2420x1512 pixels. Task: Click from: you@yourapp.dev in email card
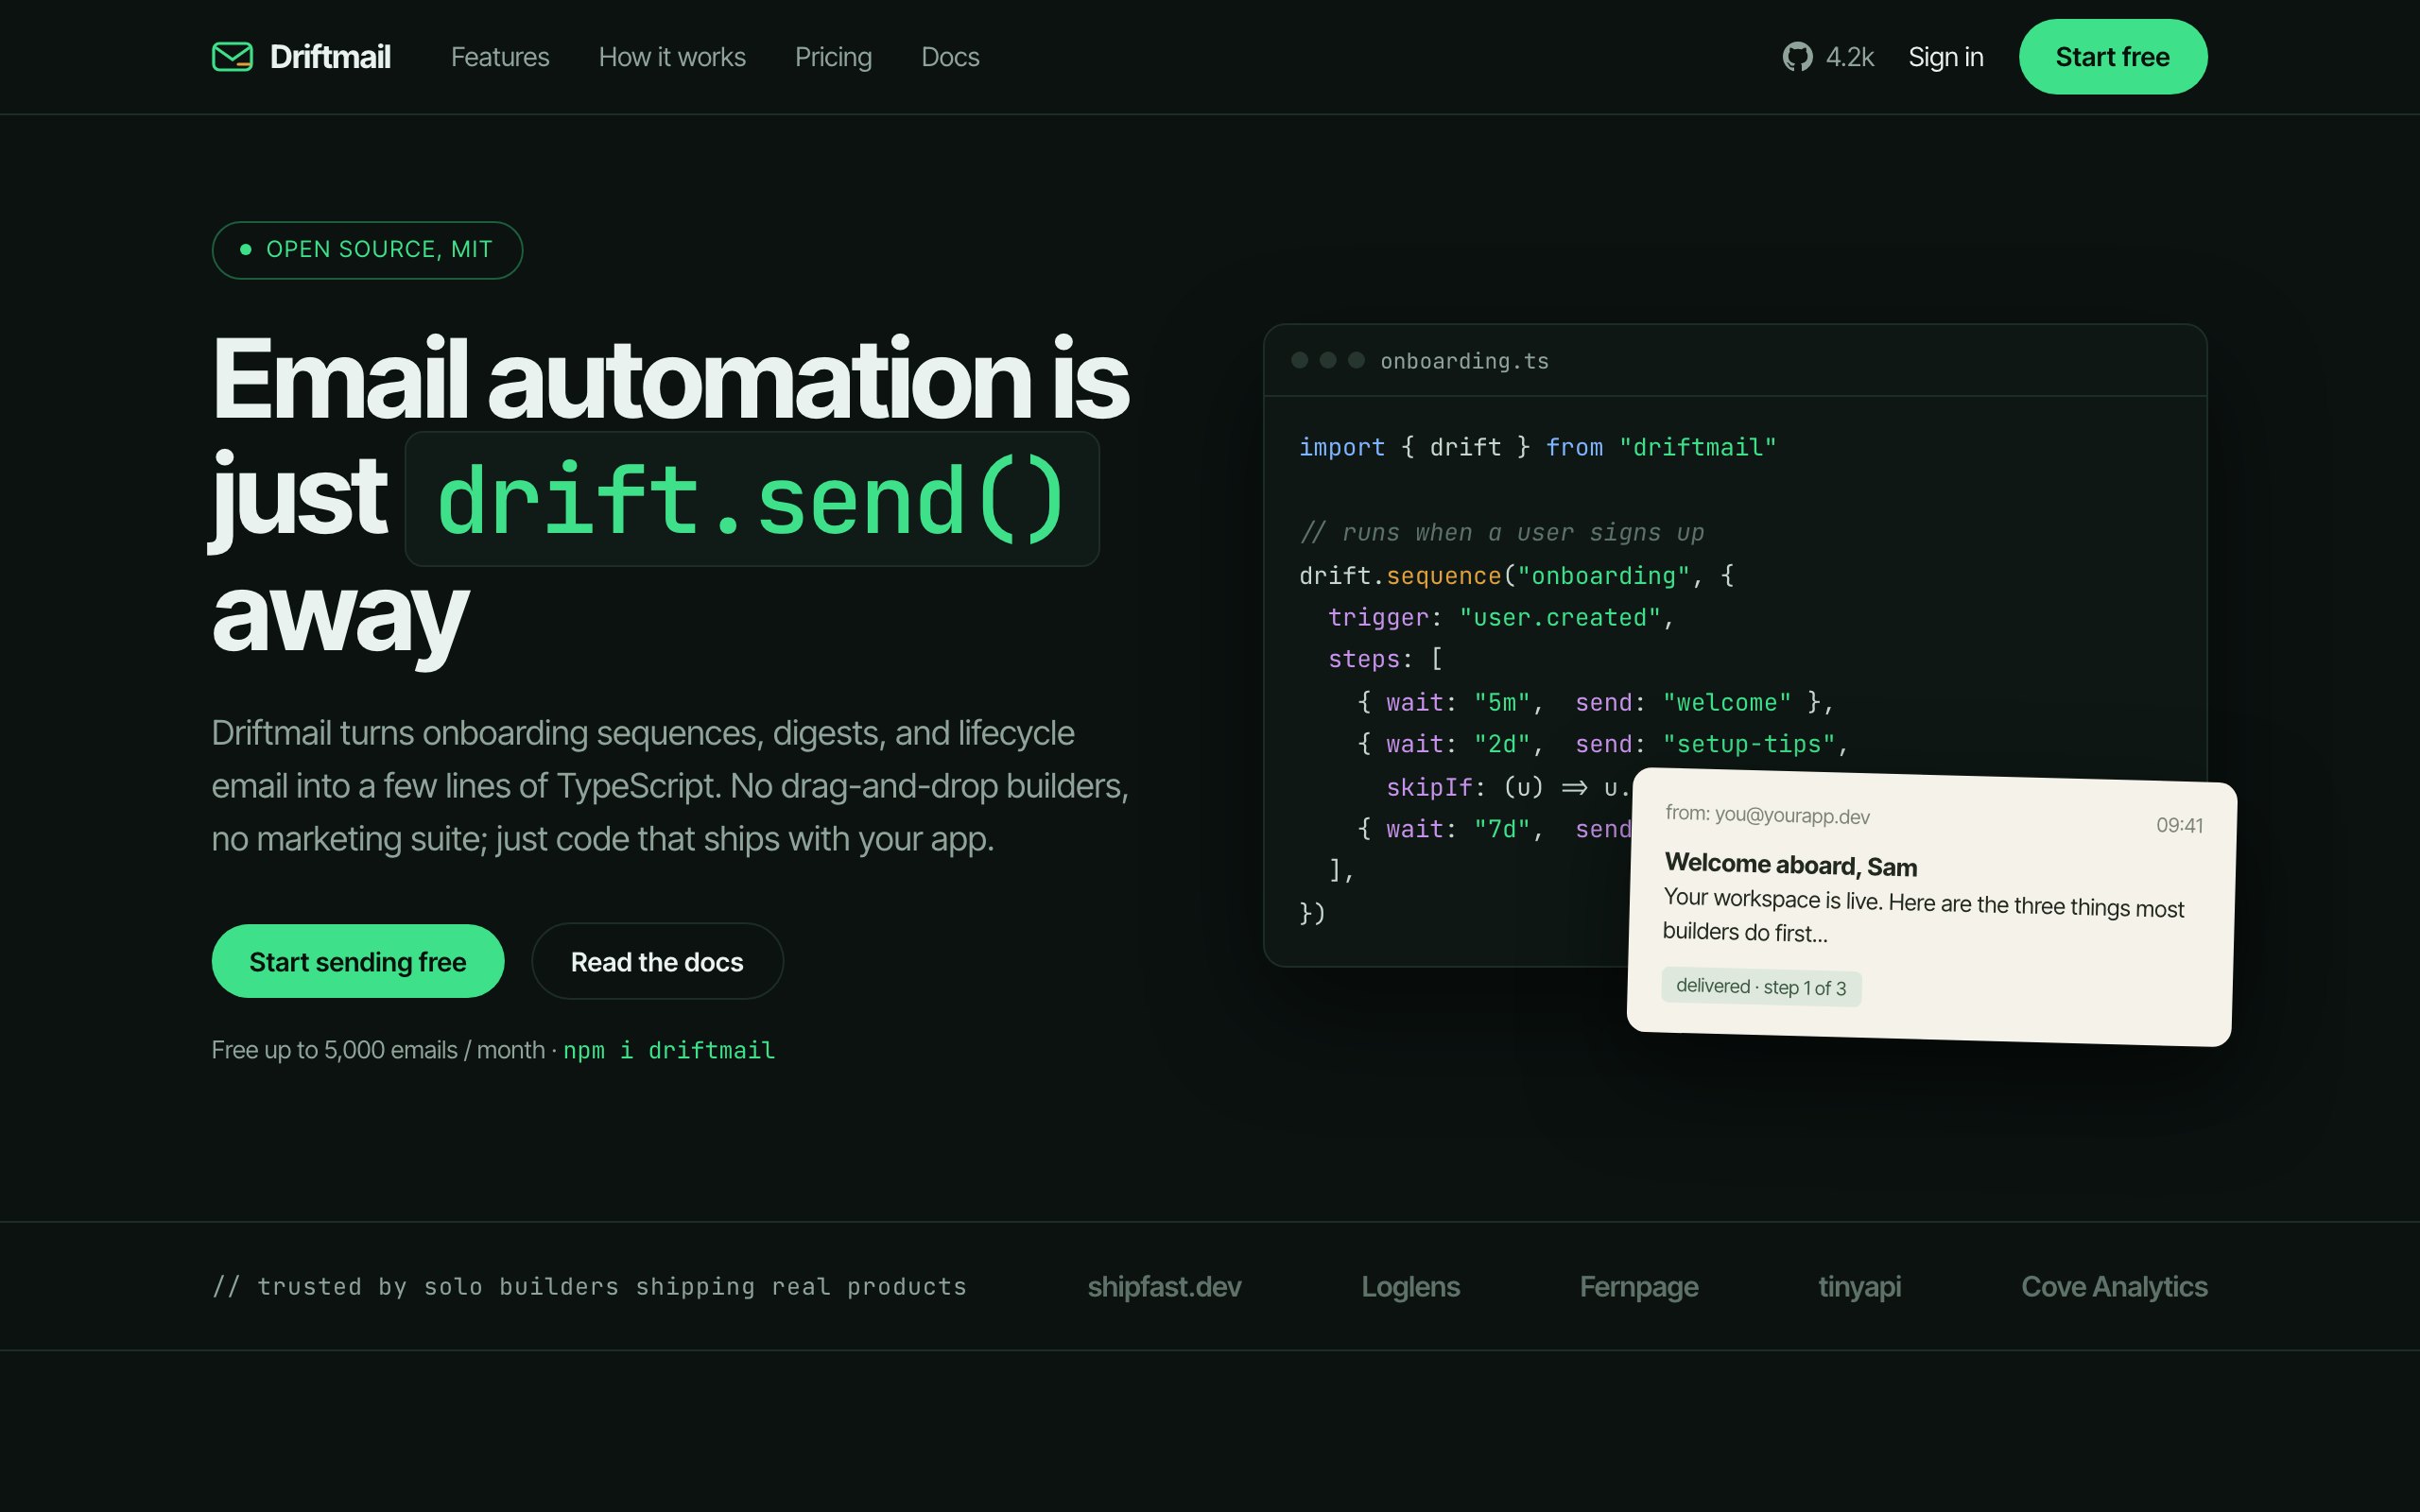(1767, 815)
